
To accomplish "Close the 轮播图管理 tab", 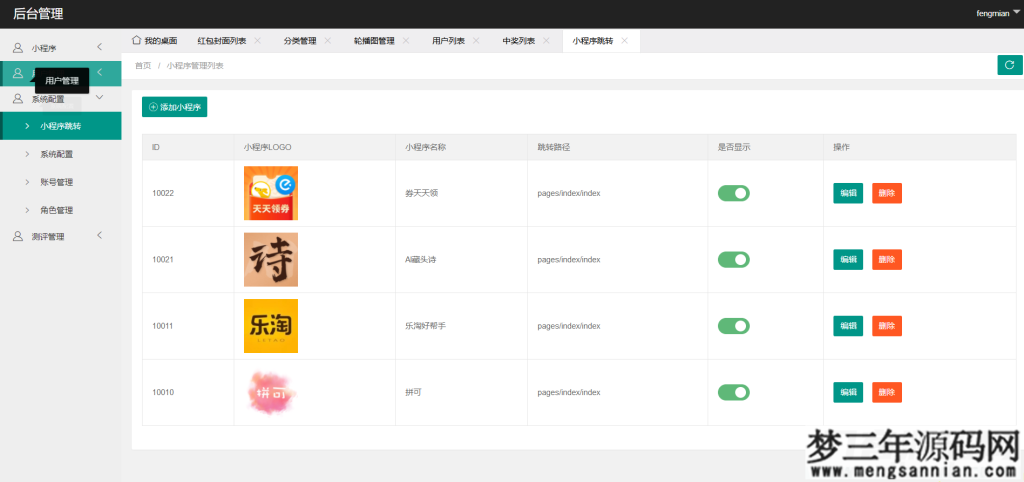I will click(x=406, y=40).
